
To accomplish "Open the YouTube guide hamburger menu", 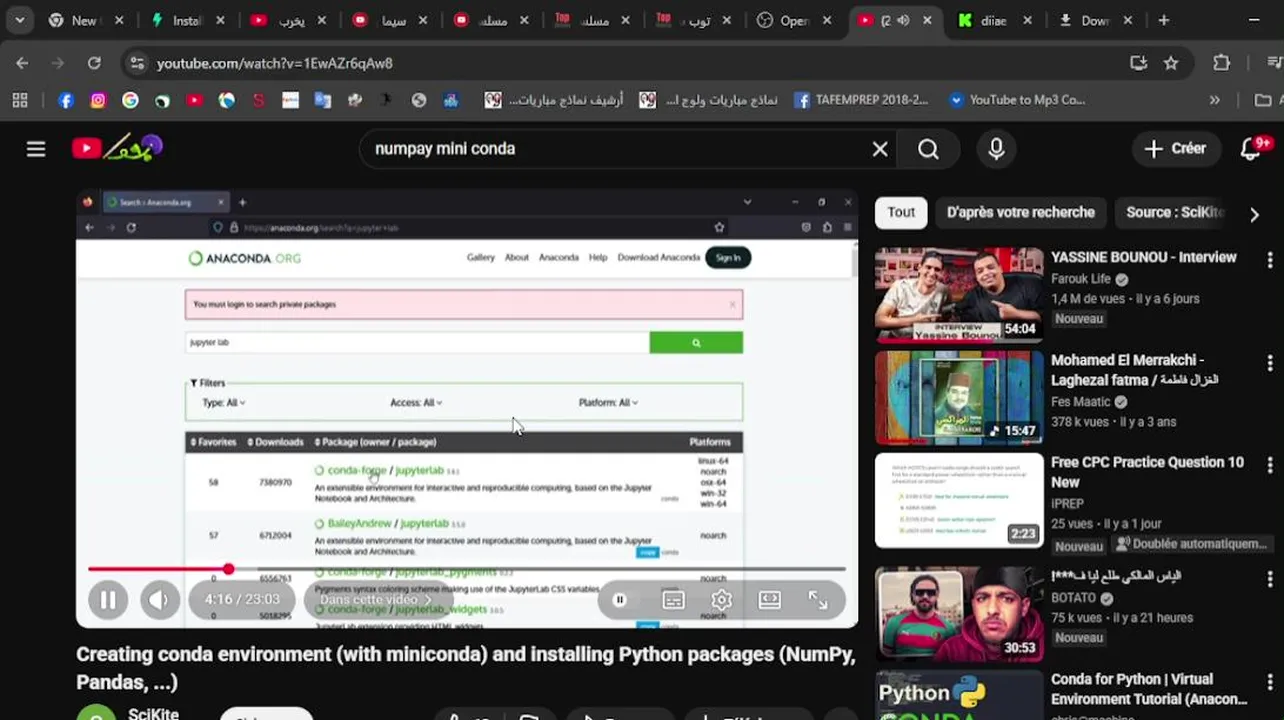I will coord(36,149).
